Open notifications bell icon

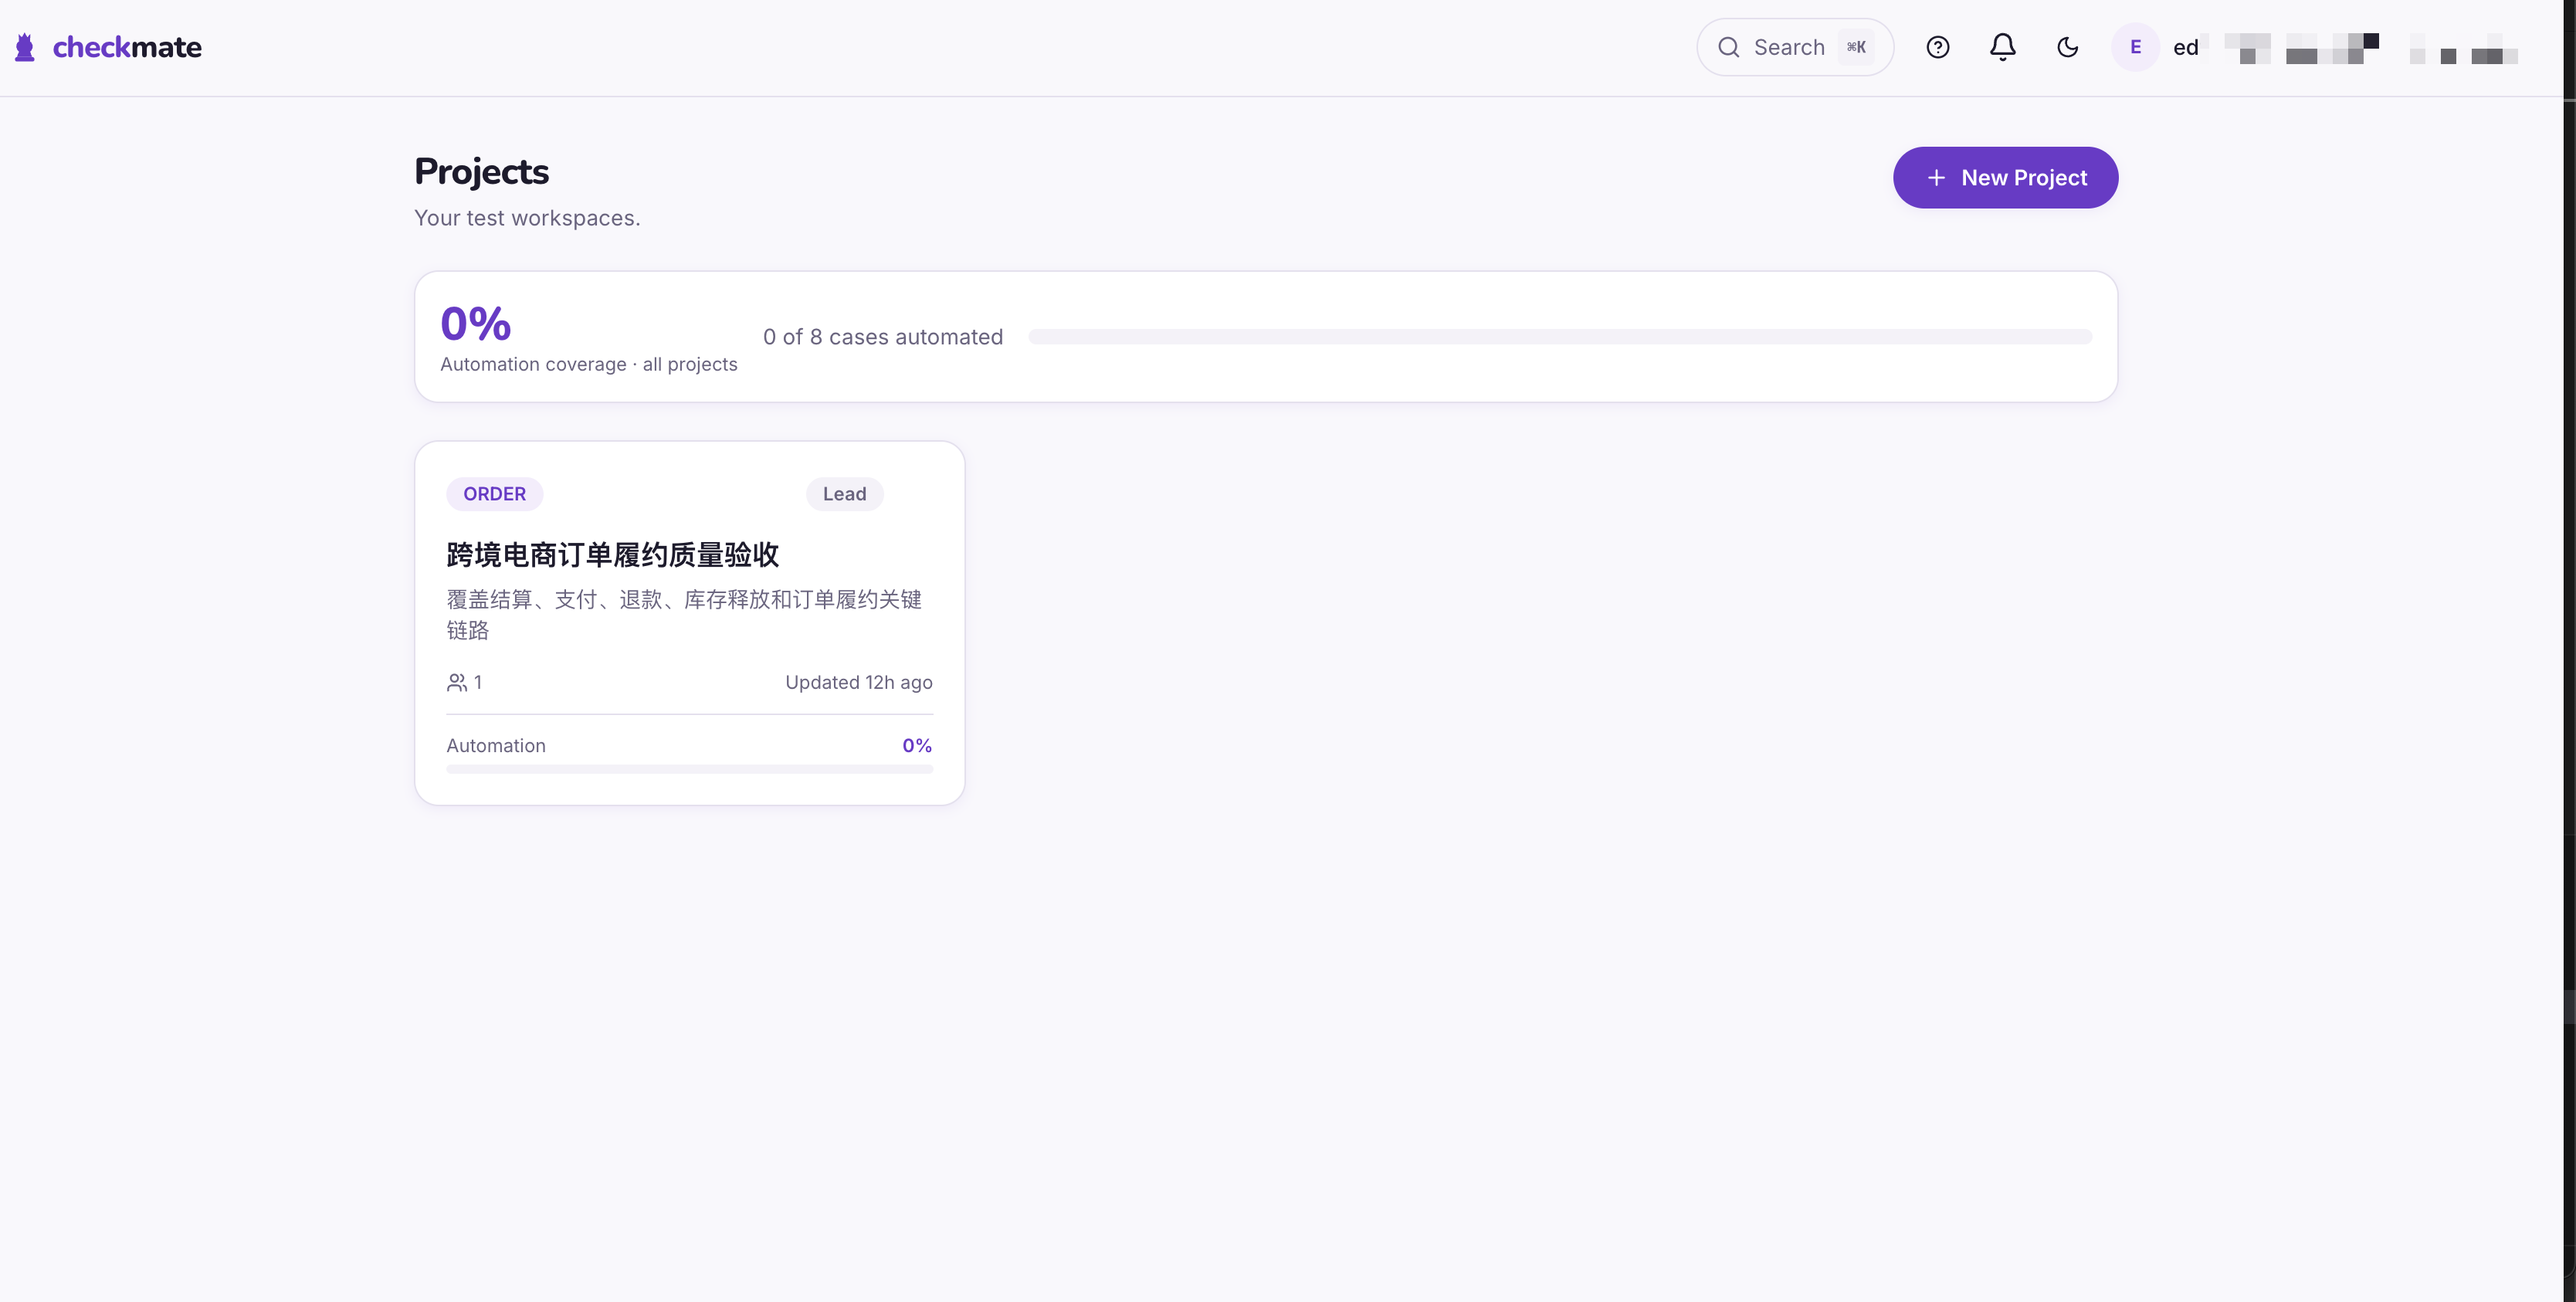tap(2003, 47)
